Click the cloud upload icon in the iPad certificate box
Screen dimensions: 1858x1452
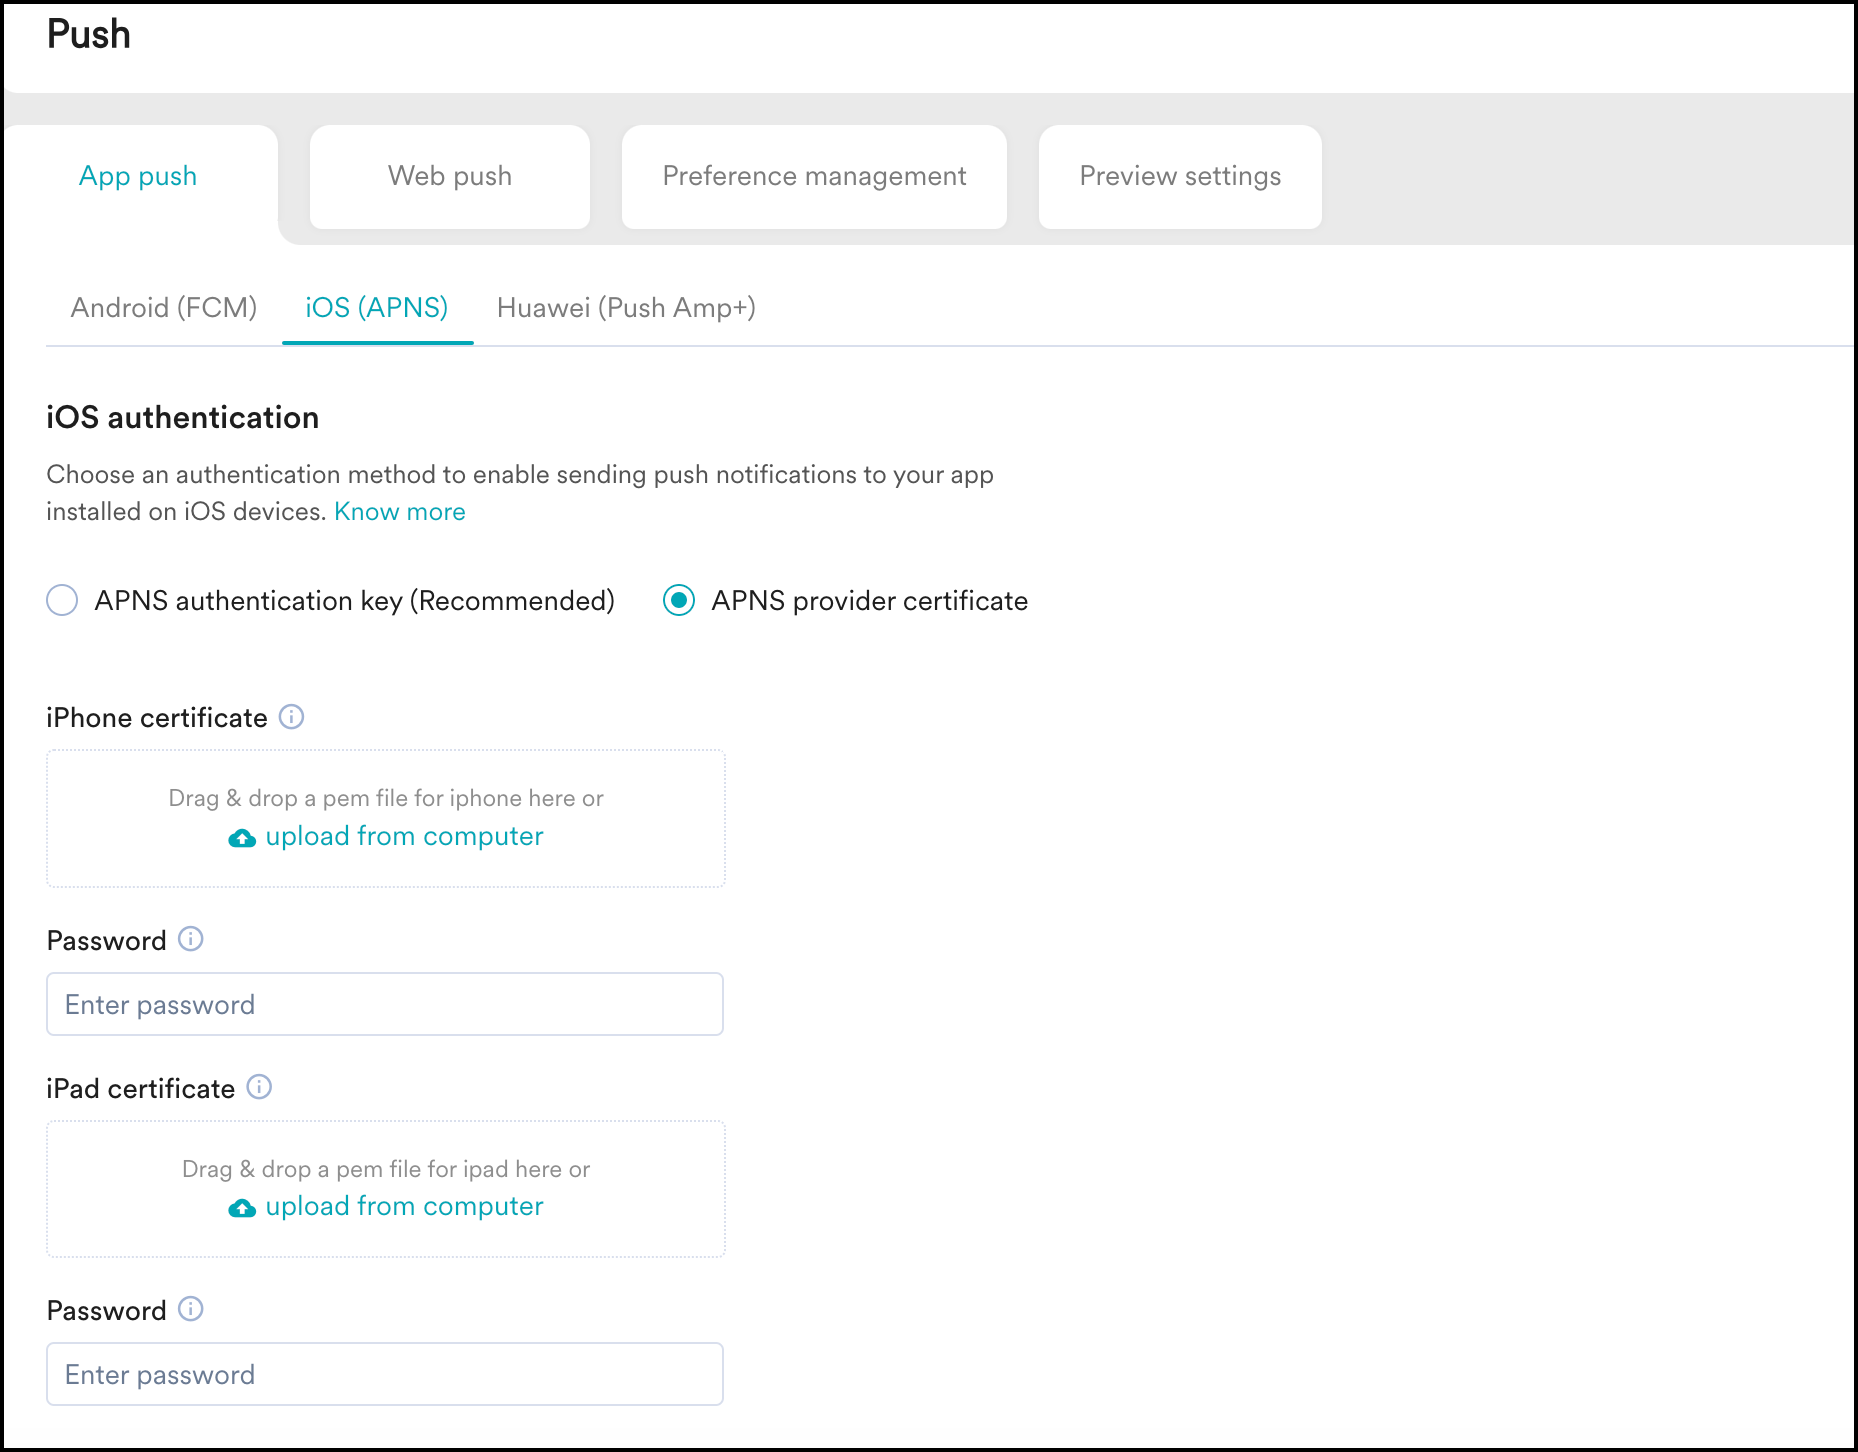coord(242,1208)
